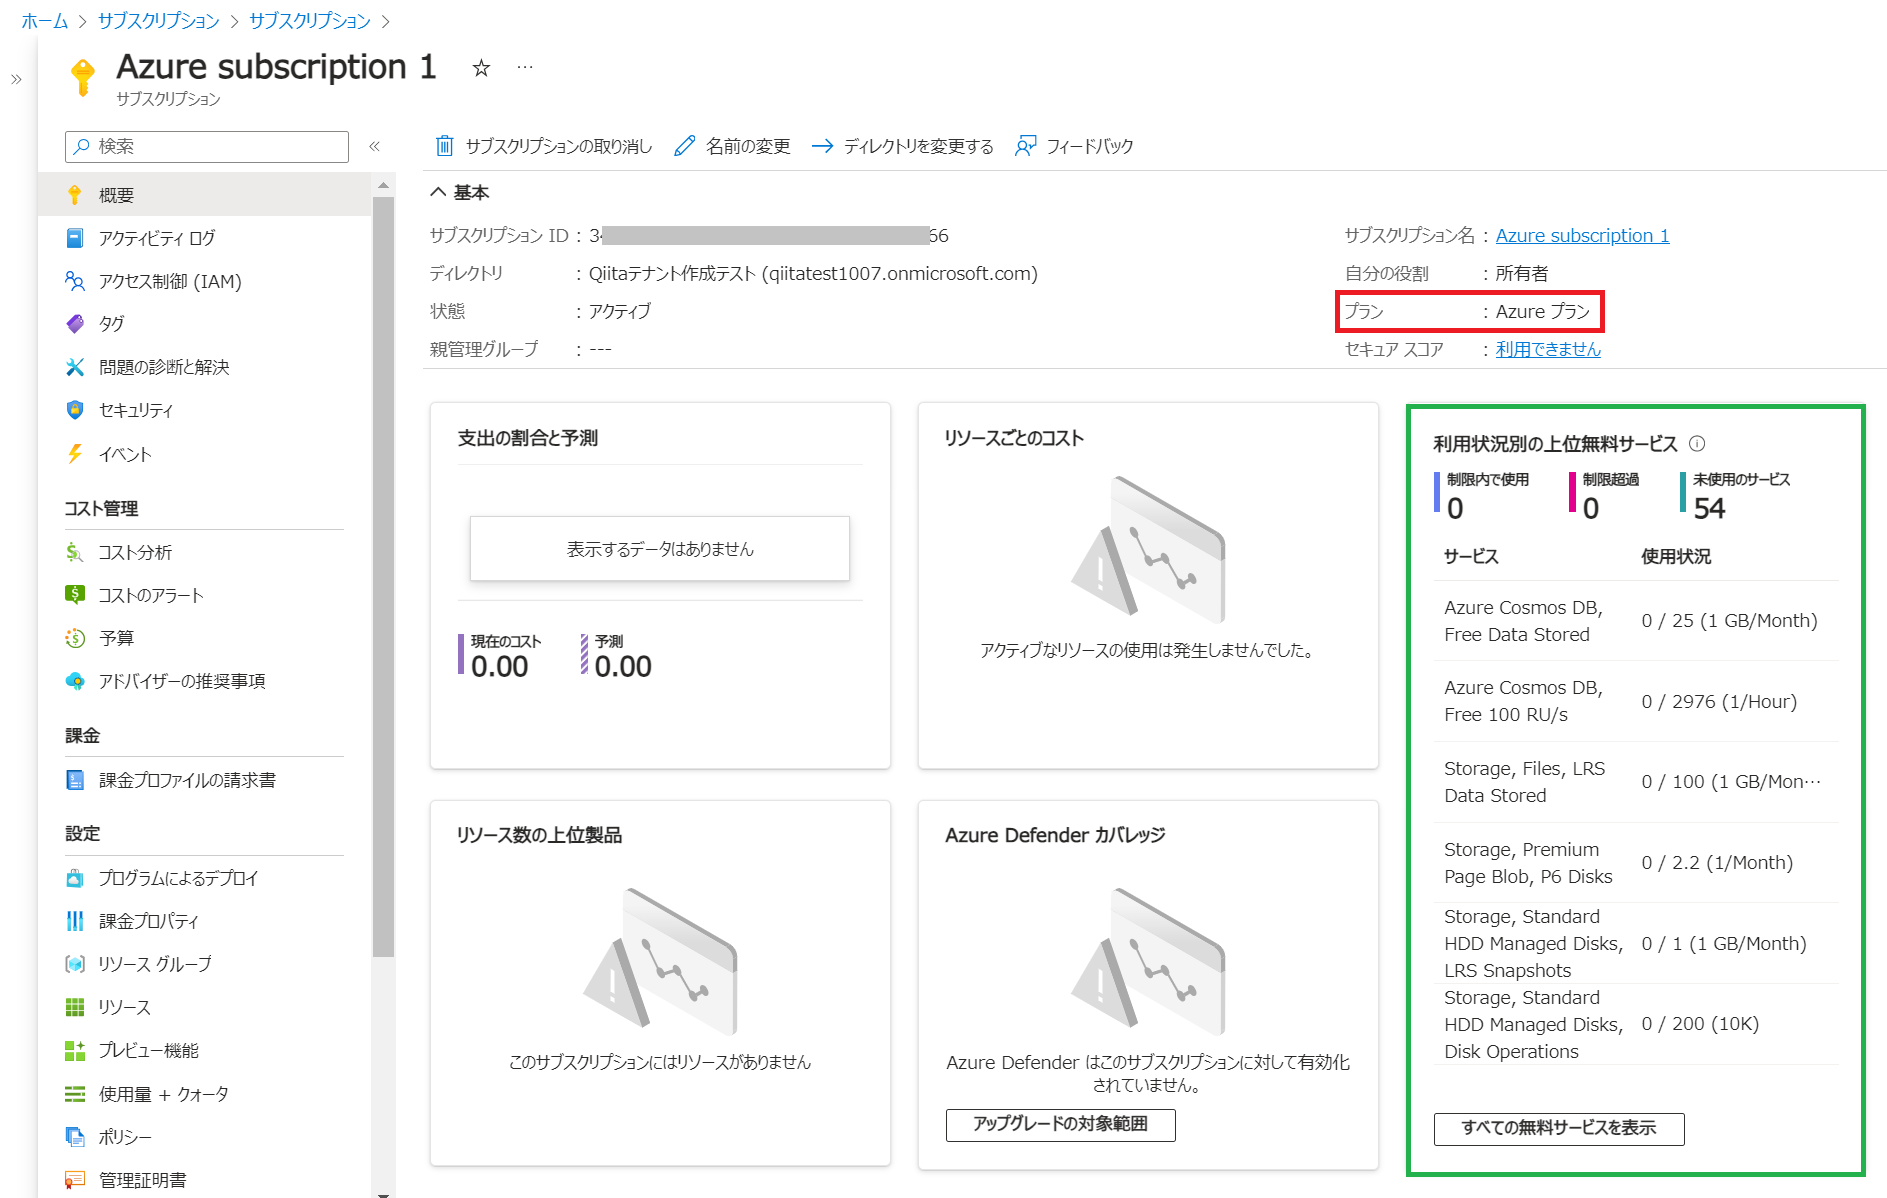This screenshot has height=1198, width=1887.
Task: Collapse the sidebar with double-chevron icon
Action: (375, 146)
